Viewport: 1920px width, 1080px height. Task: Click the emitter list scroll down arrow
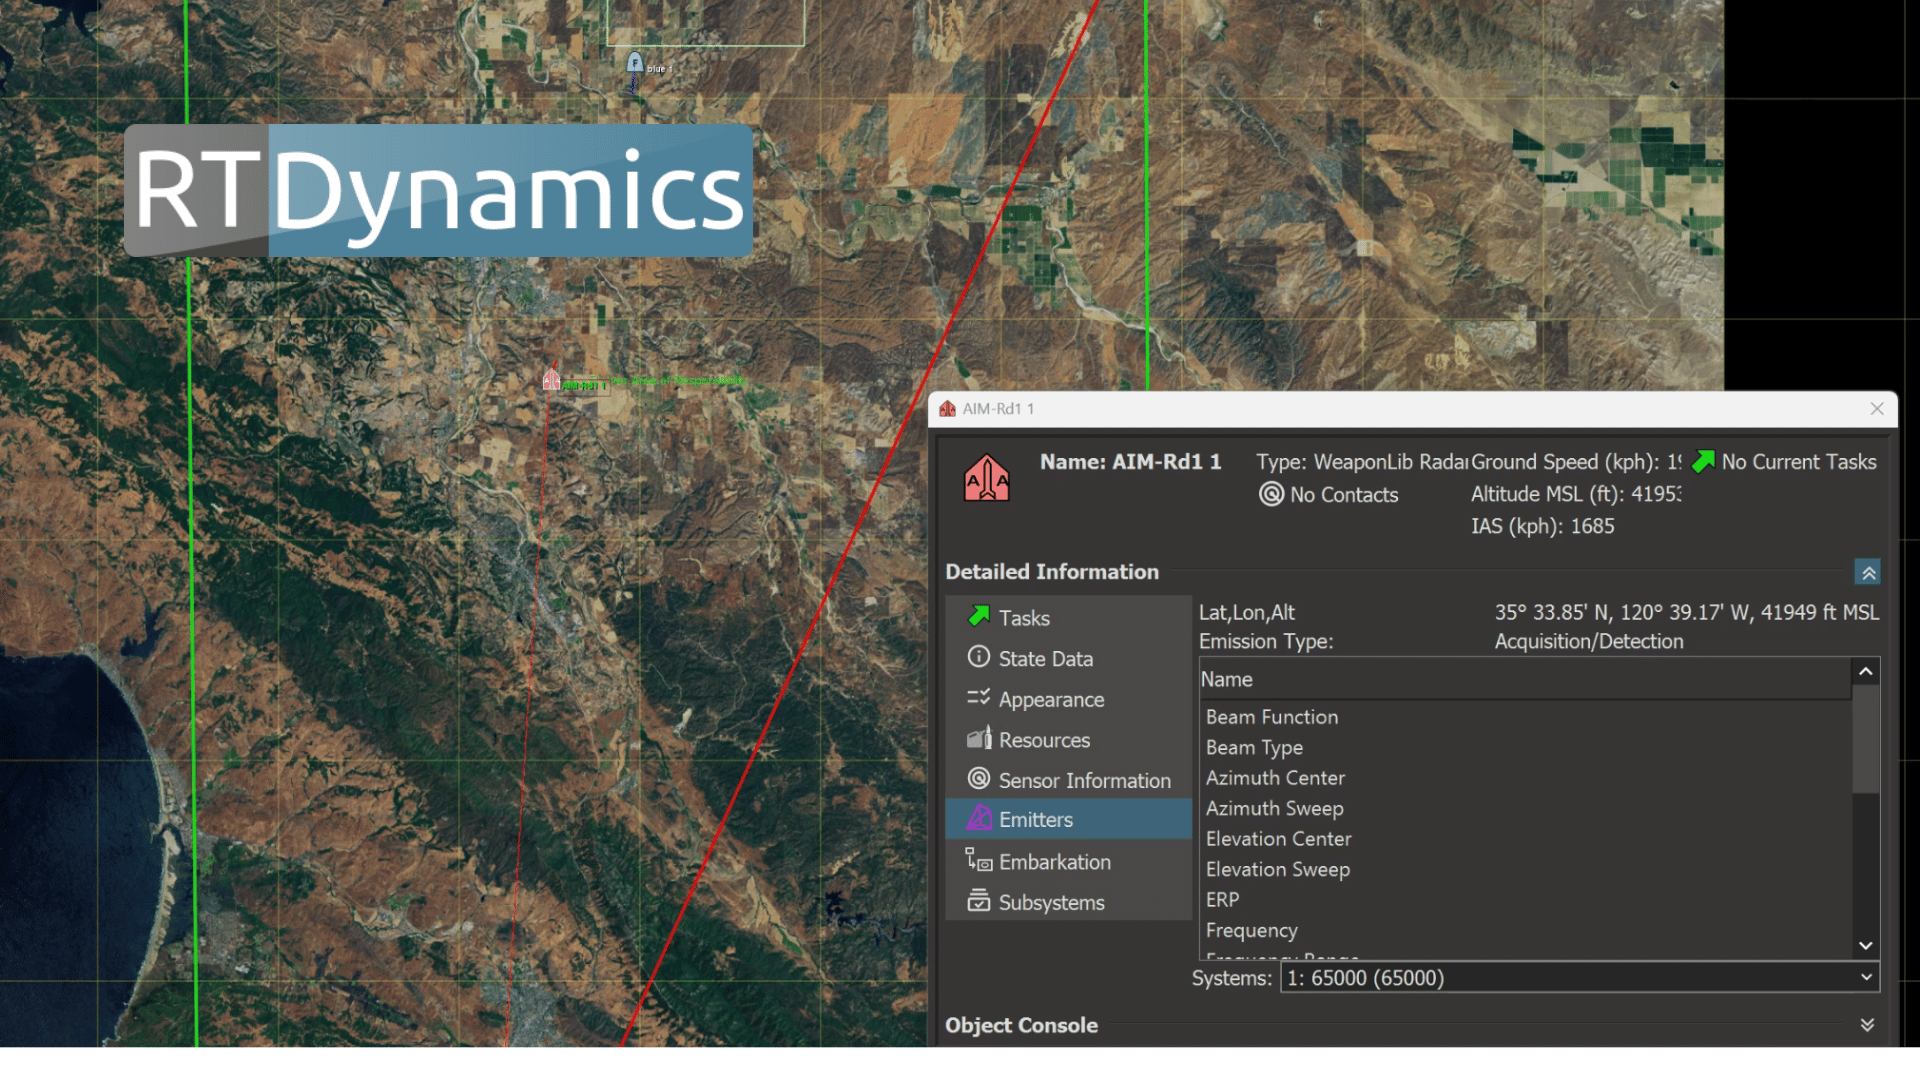point(1865,946)
